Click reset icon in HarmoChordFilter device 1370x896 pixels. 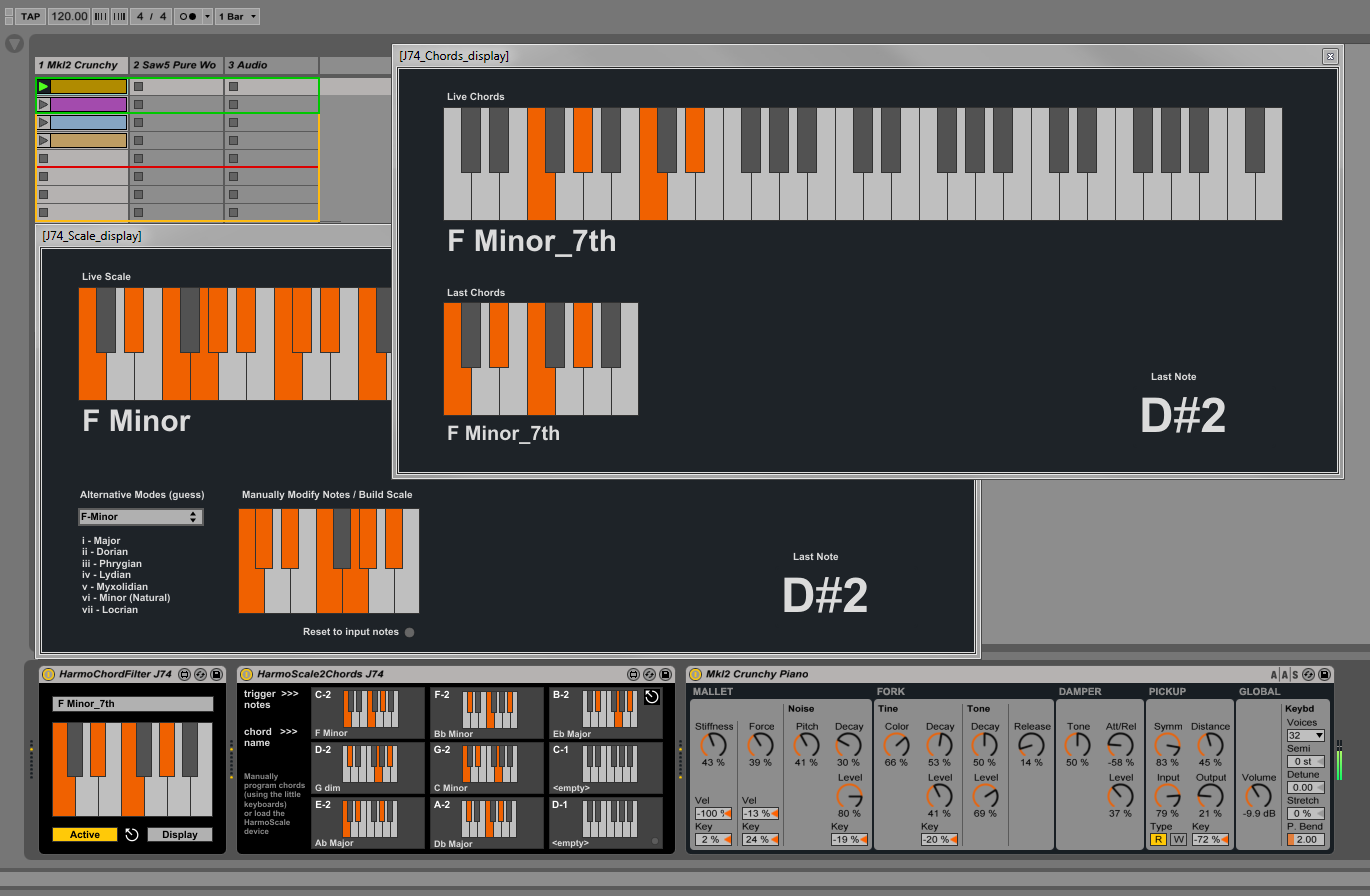pyautogui.click(x=132, y=834)
